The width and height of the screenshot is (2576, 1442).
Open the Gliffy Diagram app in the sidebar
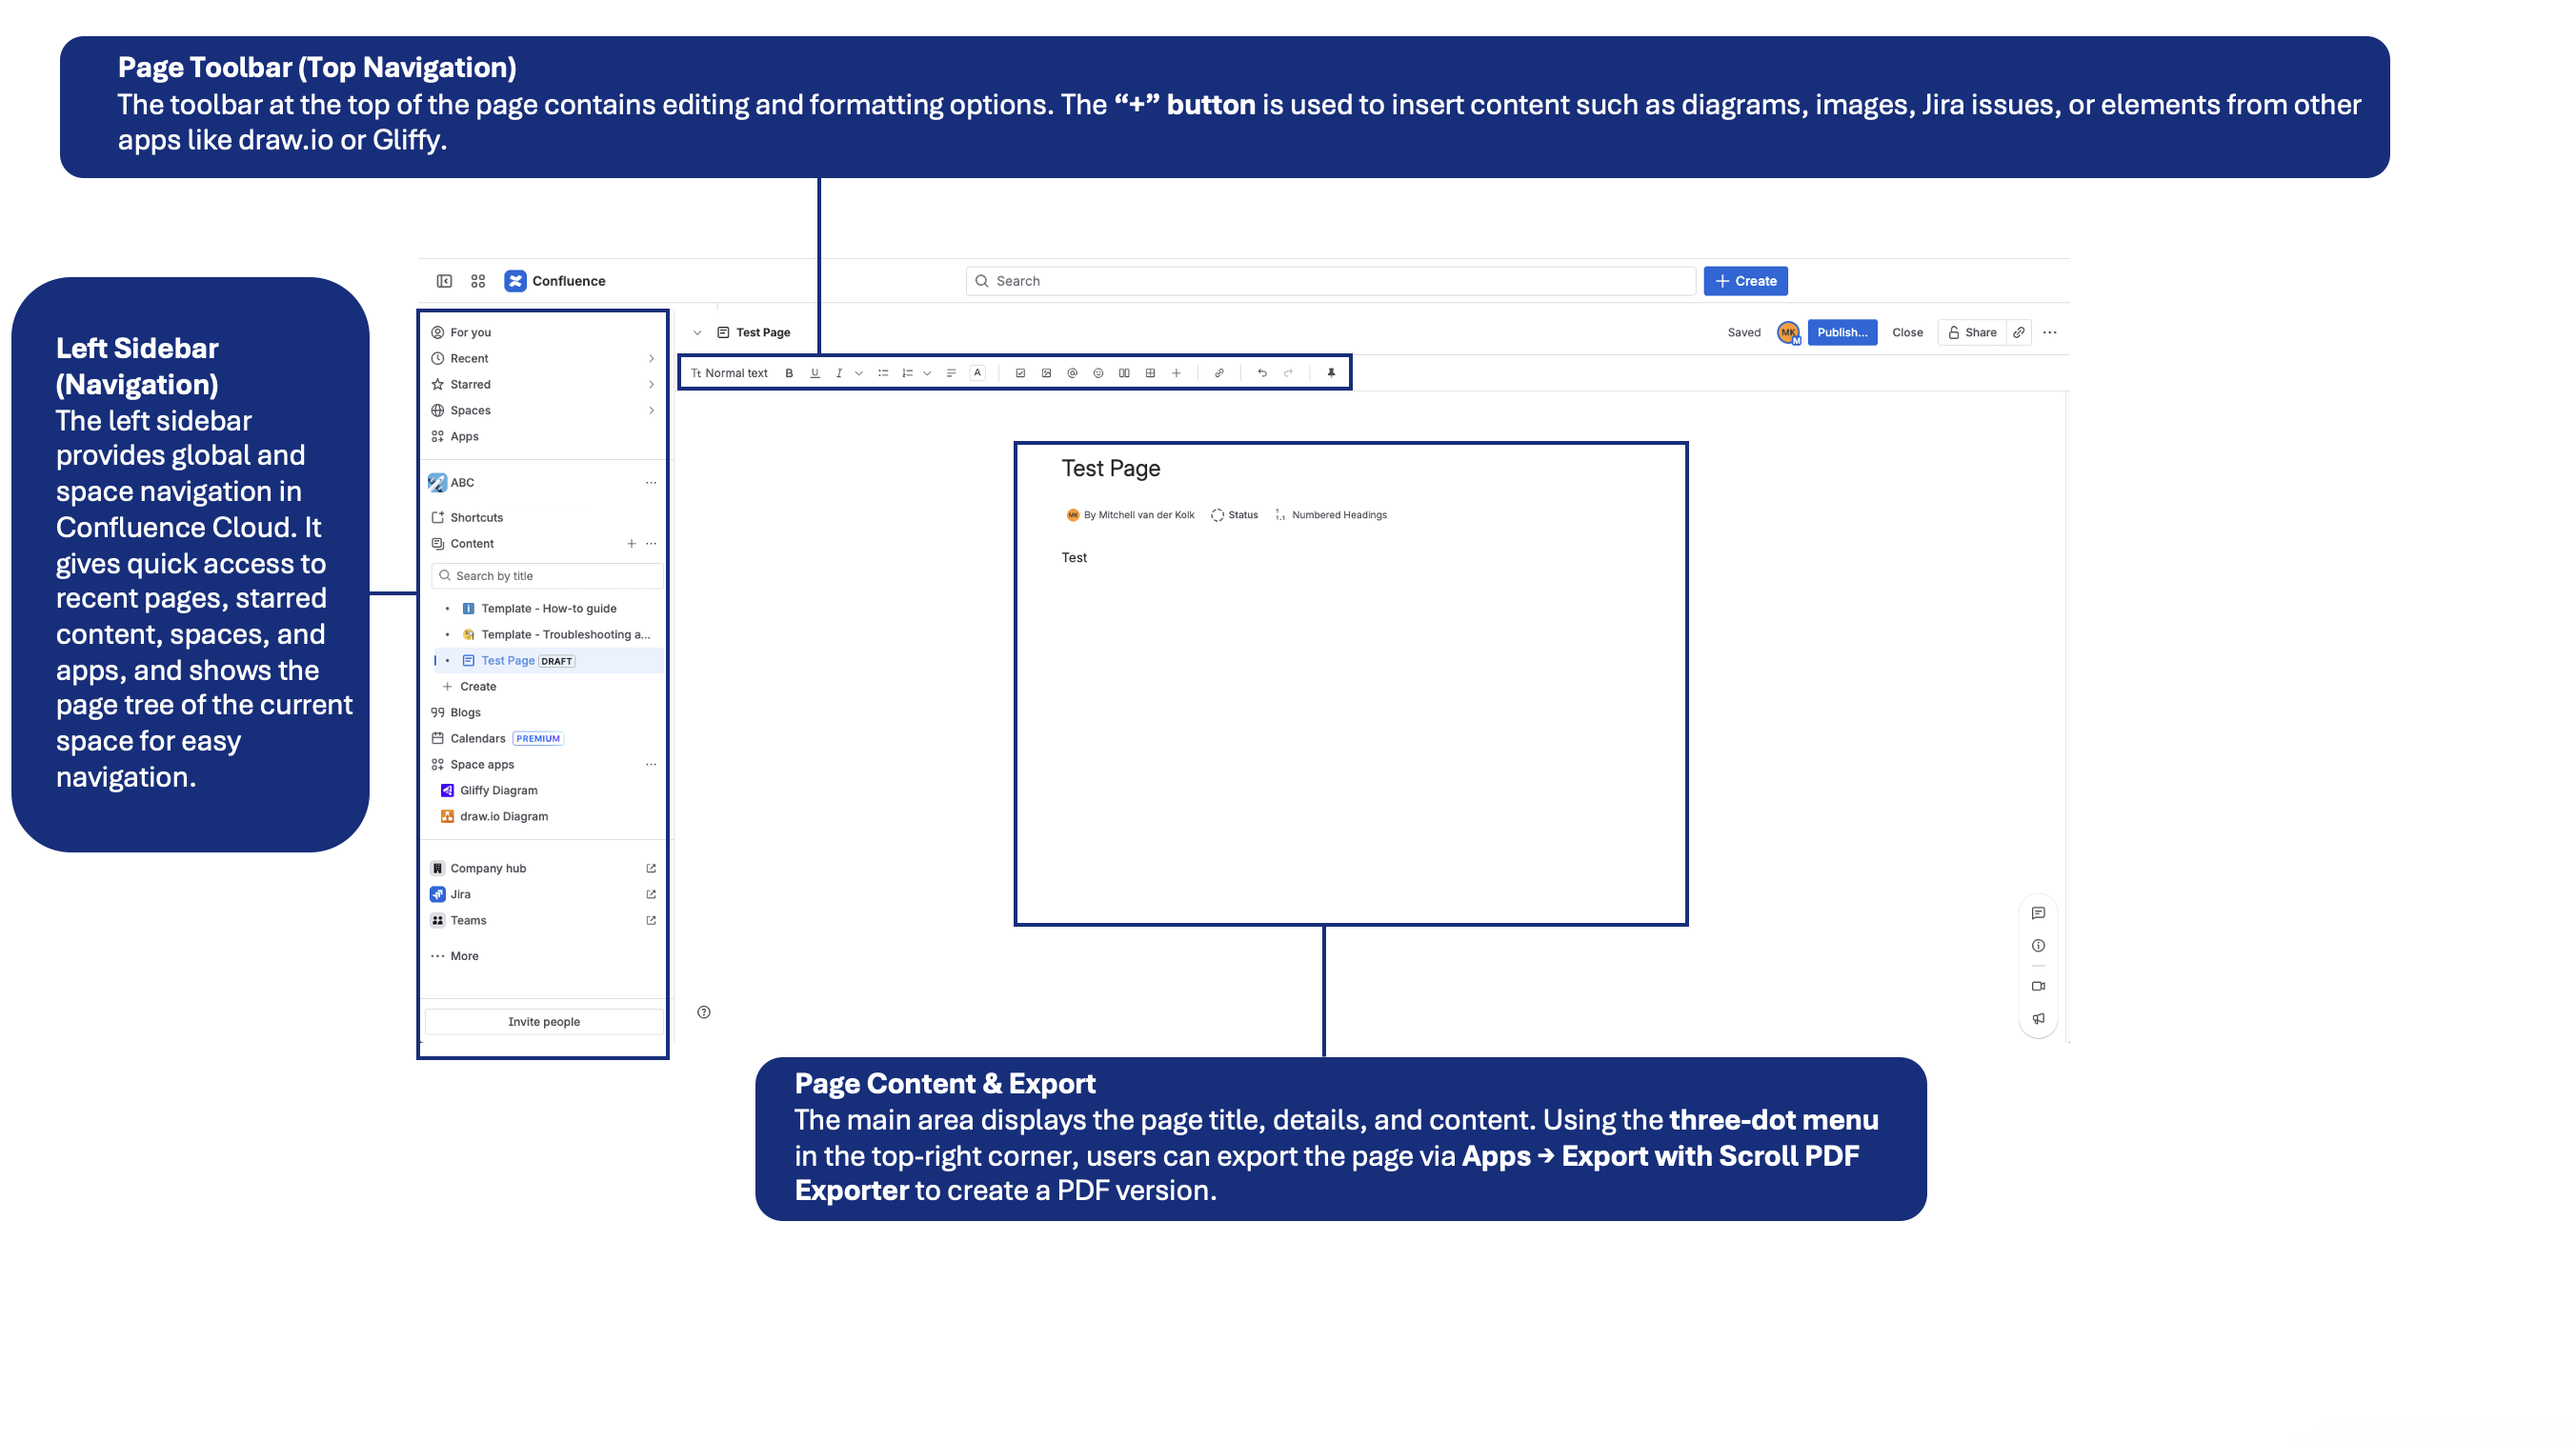(501, 790)
